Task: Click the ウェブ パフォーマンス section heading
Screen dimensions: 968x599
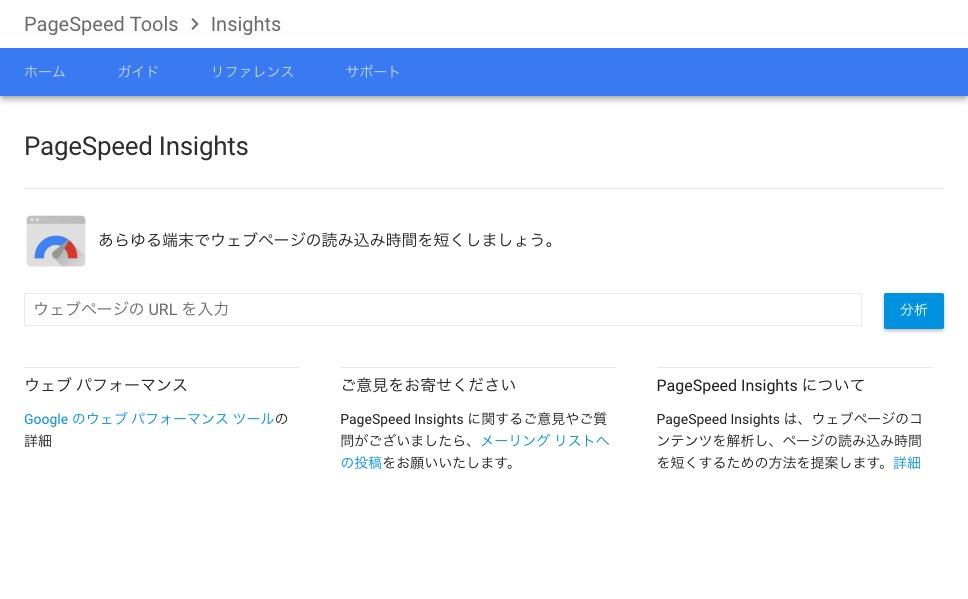Action: click(x=106, y=385)
